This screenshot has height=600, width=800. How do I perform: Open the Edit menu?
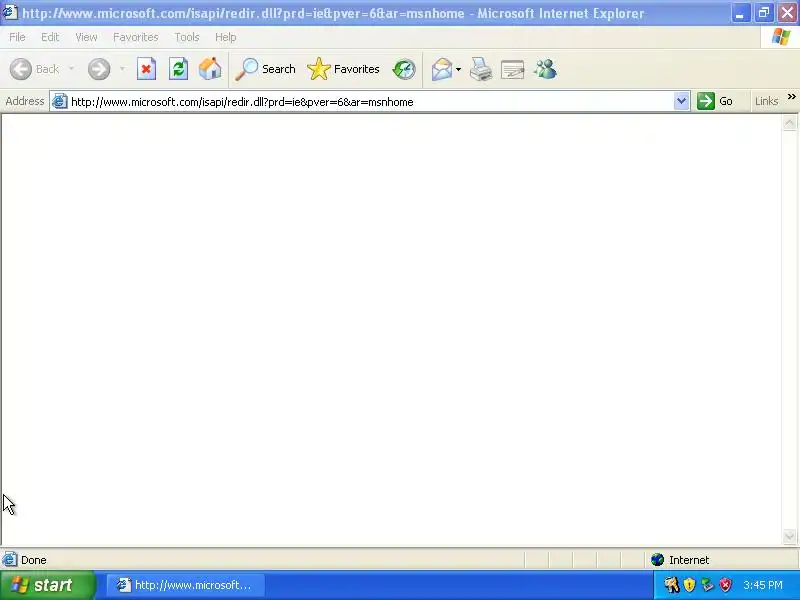tap(50, 37)
